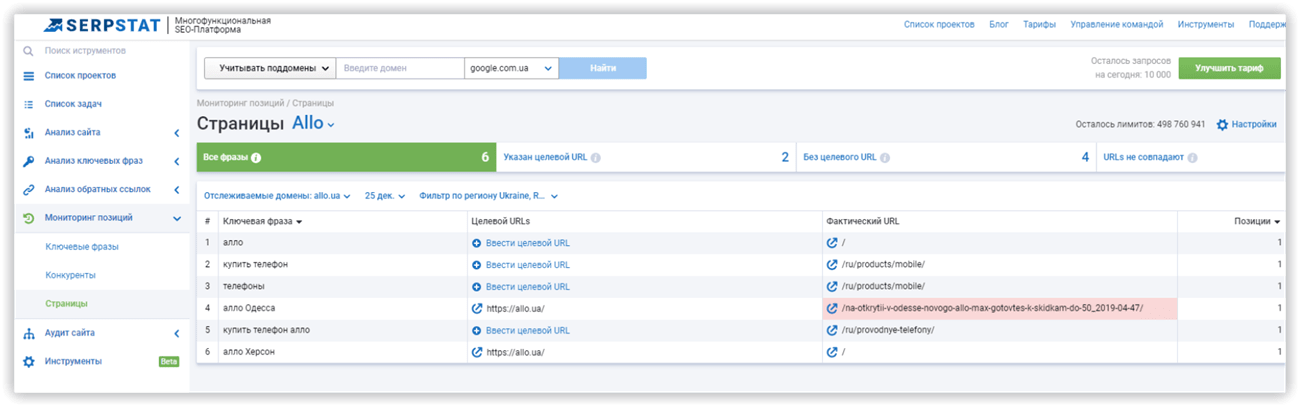Select the Все фразы tab
This screenshot has width=1300, height=407.
click(x=346, y=158)
